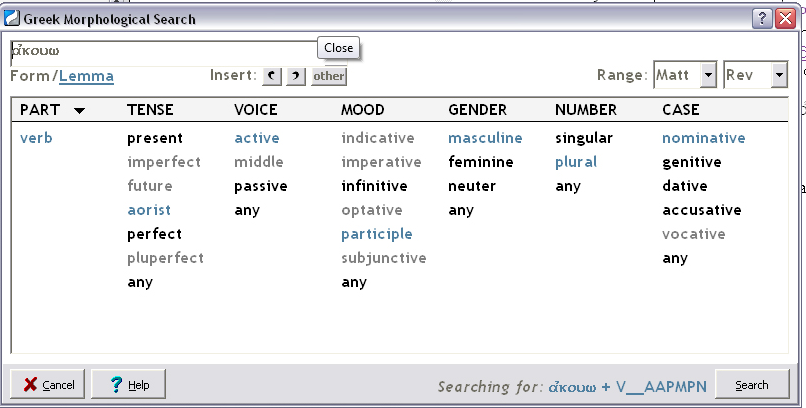Screen dimensions: 806x408
Task: Click the TENSE column header
Action: [150, 110]
